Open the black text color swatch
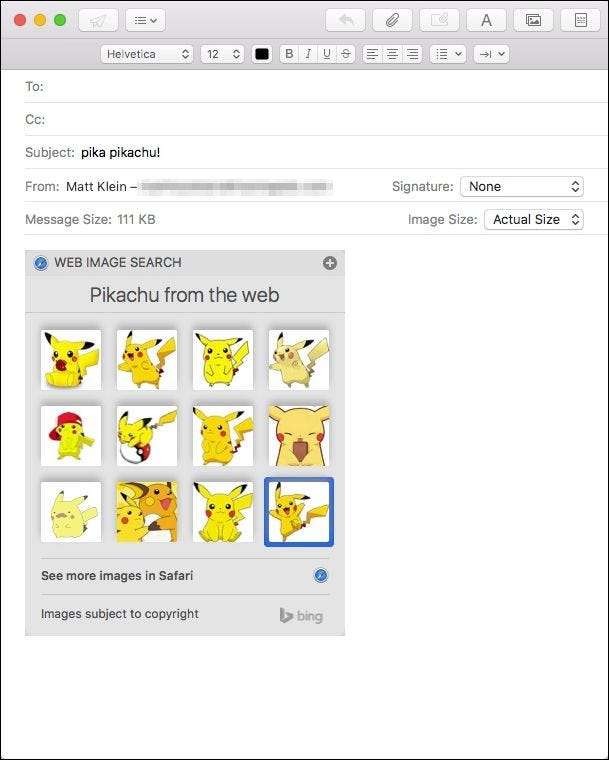609x760 pixels. click(x=262, y=54)
